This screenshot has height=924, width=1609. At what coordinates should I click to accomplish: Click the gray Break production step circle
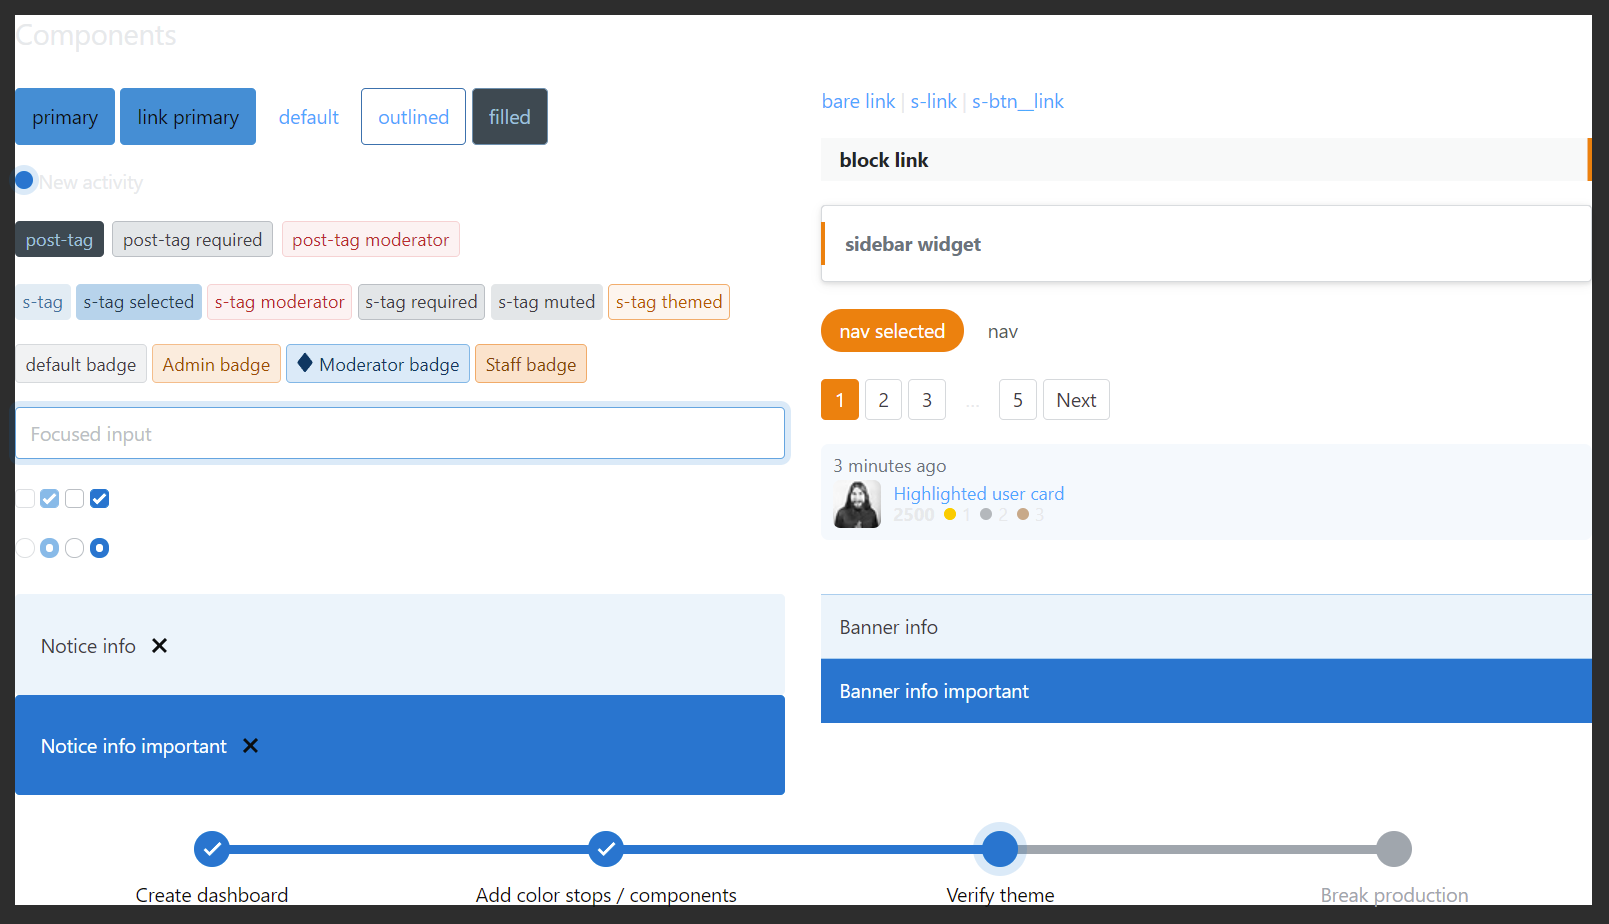pyautogui.click(x=1394, y=848)
